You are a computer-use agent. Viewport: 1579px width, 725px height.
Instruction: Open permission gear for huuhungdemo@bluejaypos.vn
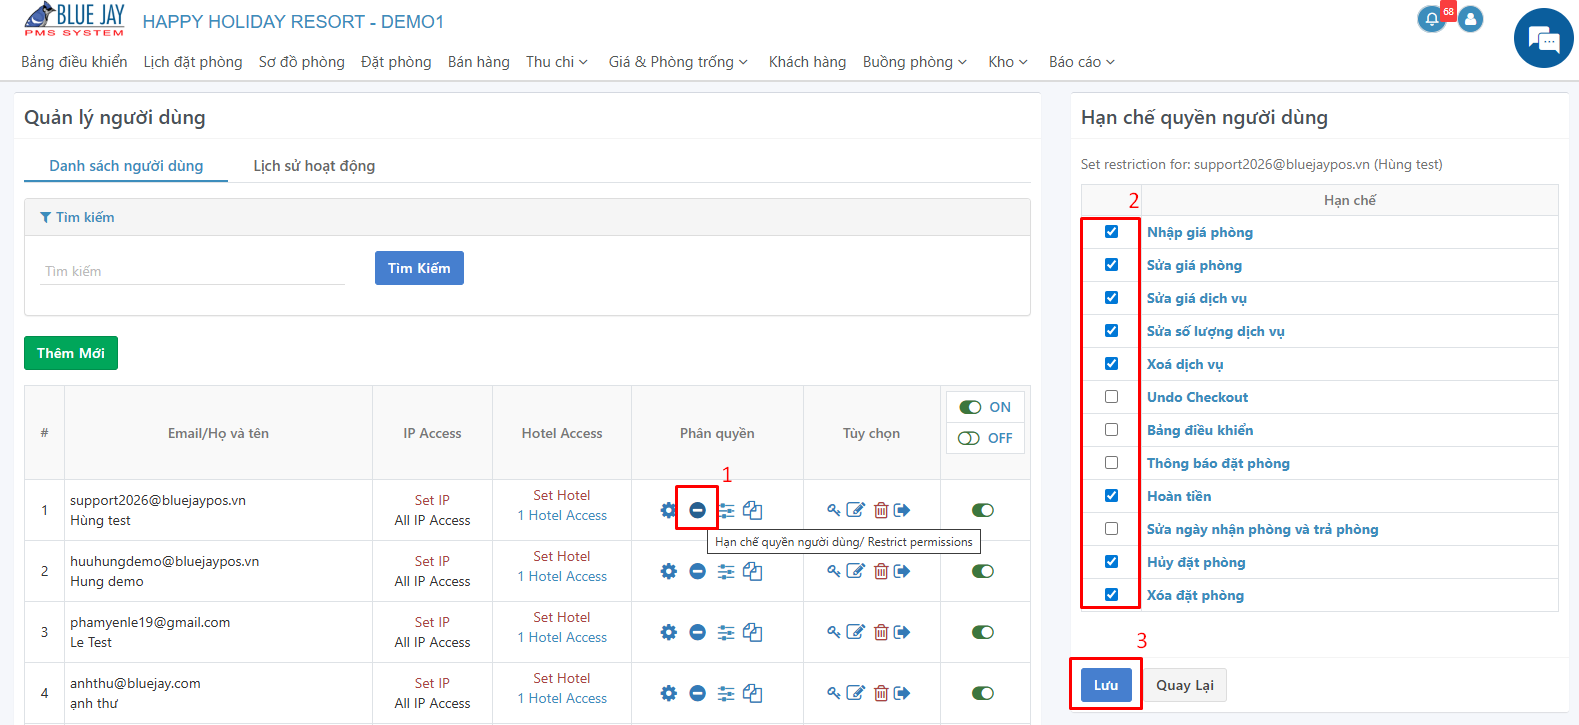coord(668,571)
